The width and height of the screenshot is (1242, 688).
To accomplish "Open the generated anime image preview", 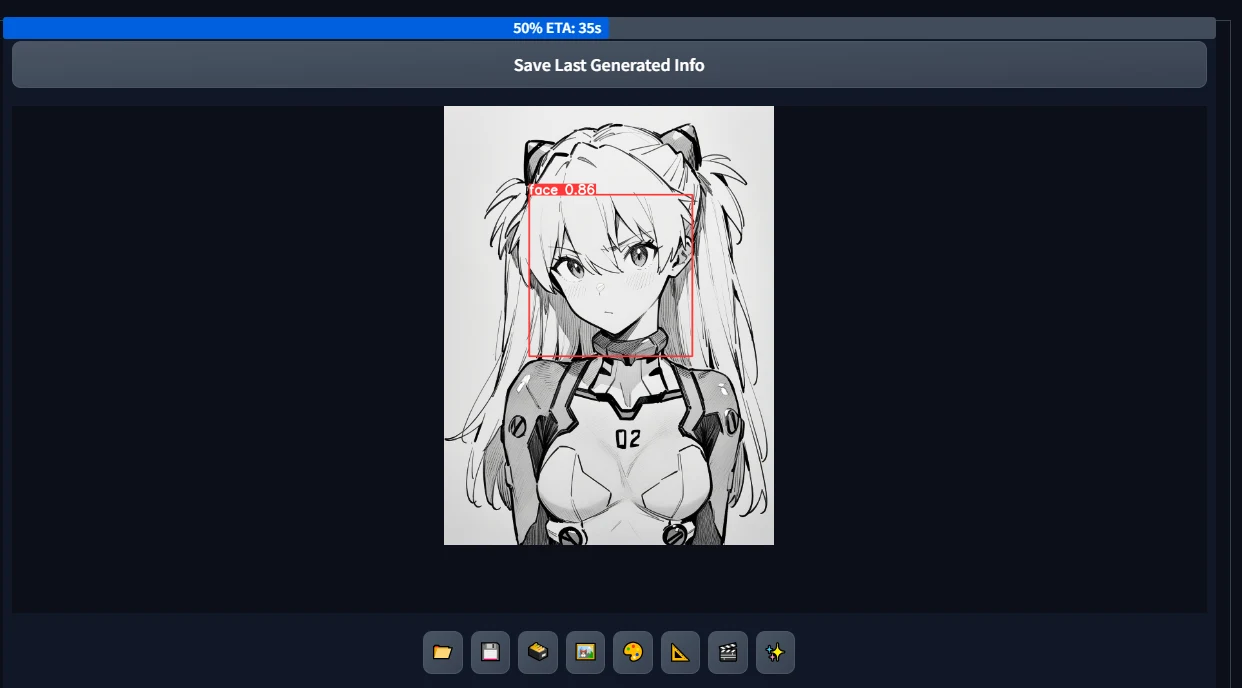I will pyautogui.click(x=609, y=325).
